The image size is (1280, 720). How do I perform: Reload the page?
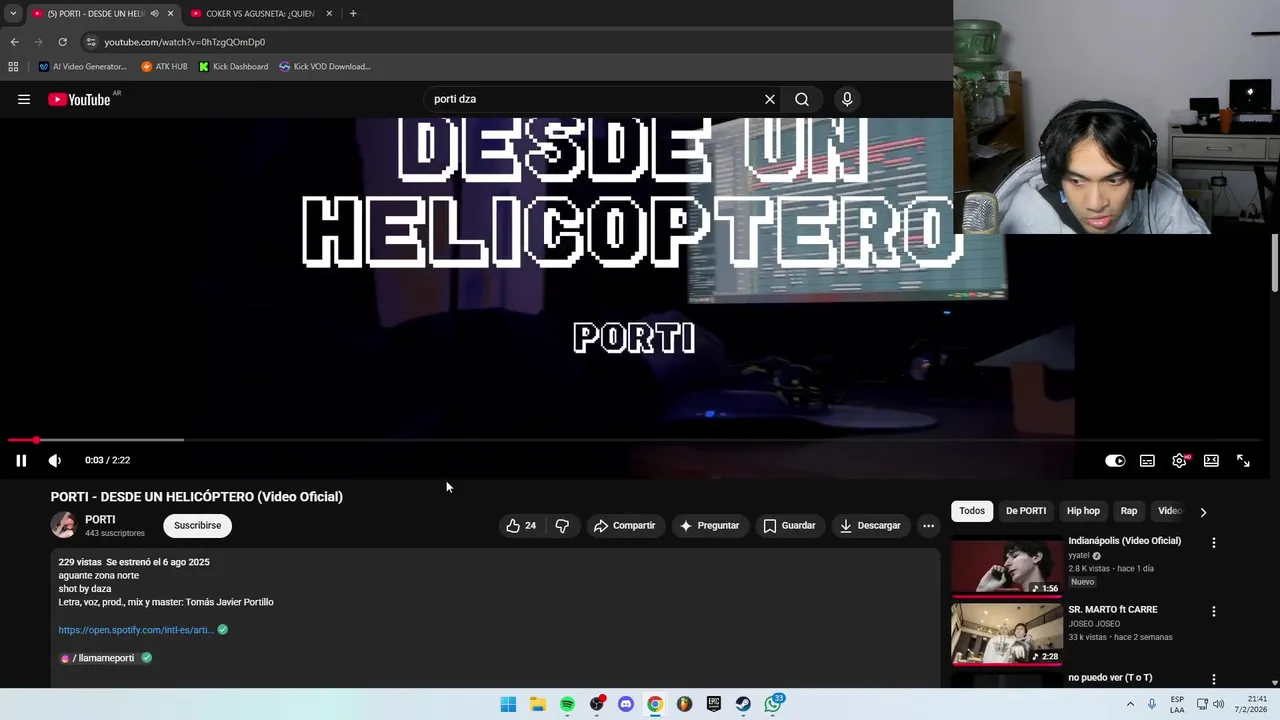pyautogui.click(x=62, y=42)
